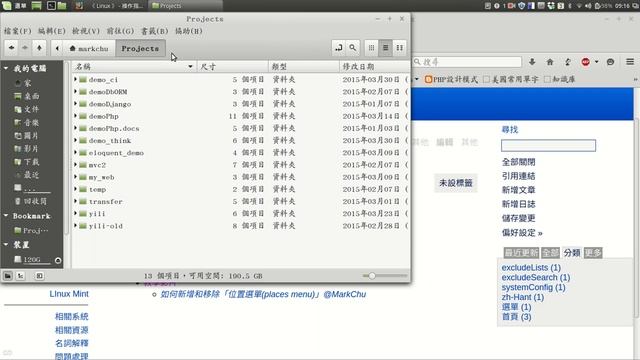Screen dimensions: 640x360
Task: Open the browser hamburger menu
Action: [630, 62]
